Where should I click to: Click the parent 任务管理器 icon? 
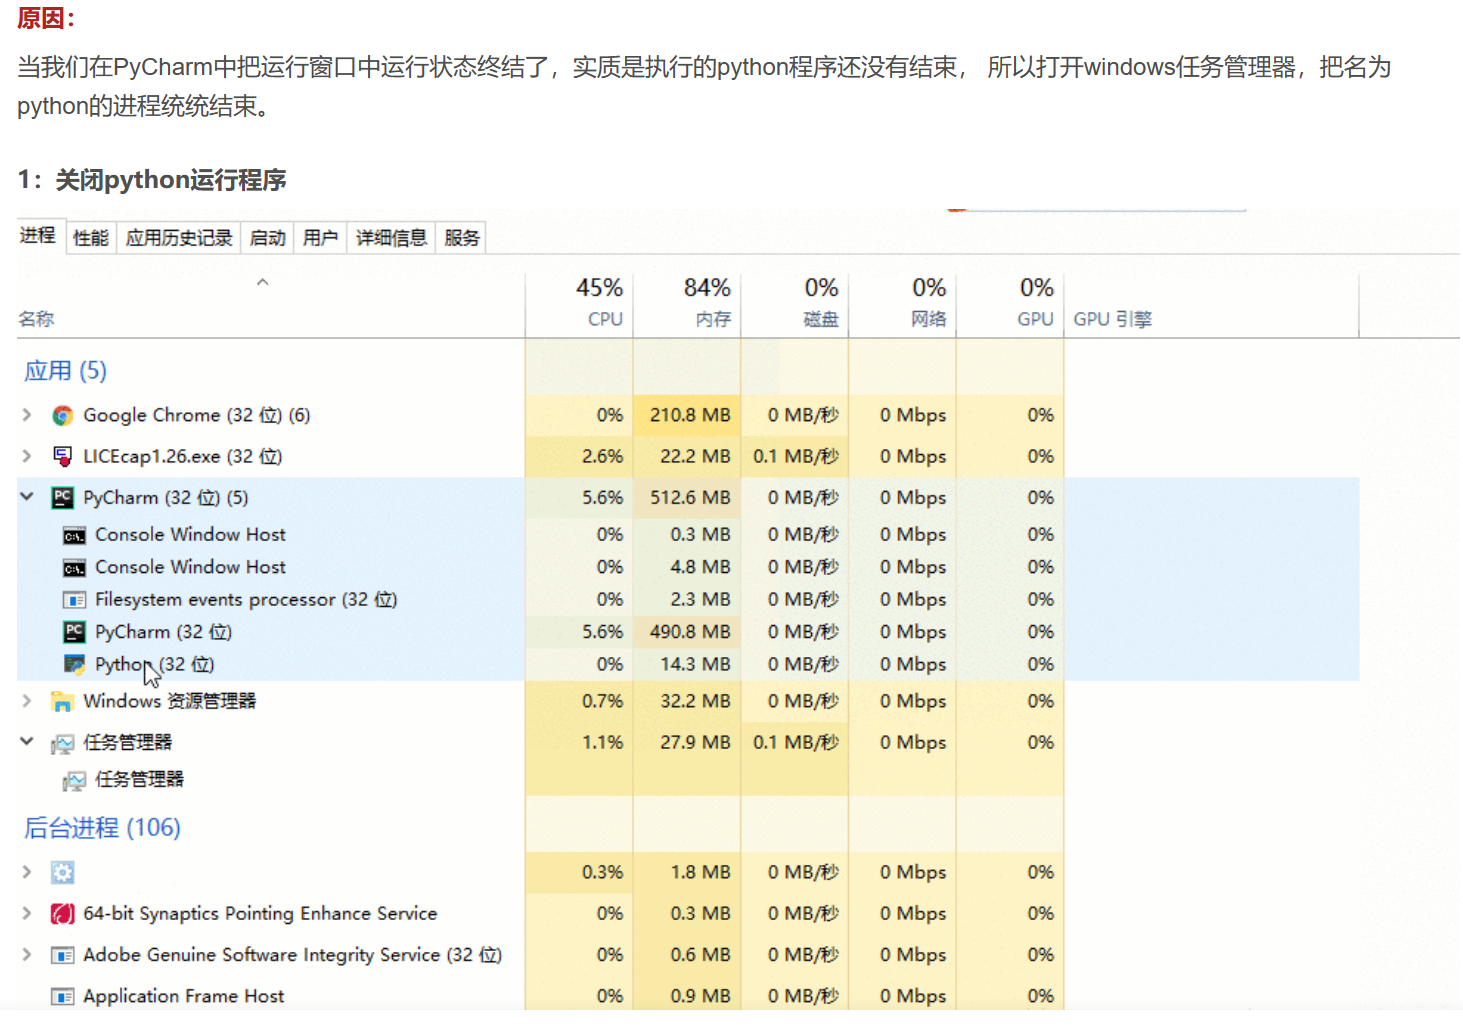pos(63,743)
